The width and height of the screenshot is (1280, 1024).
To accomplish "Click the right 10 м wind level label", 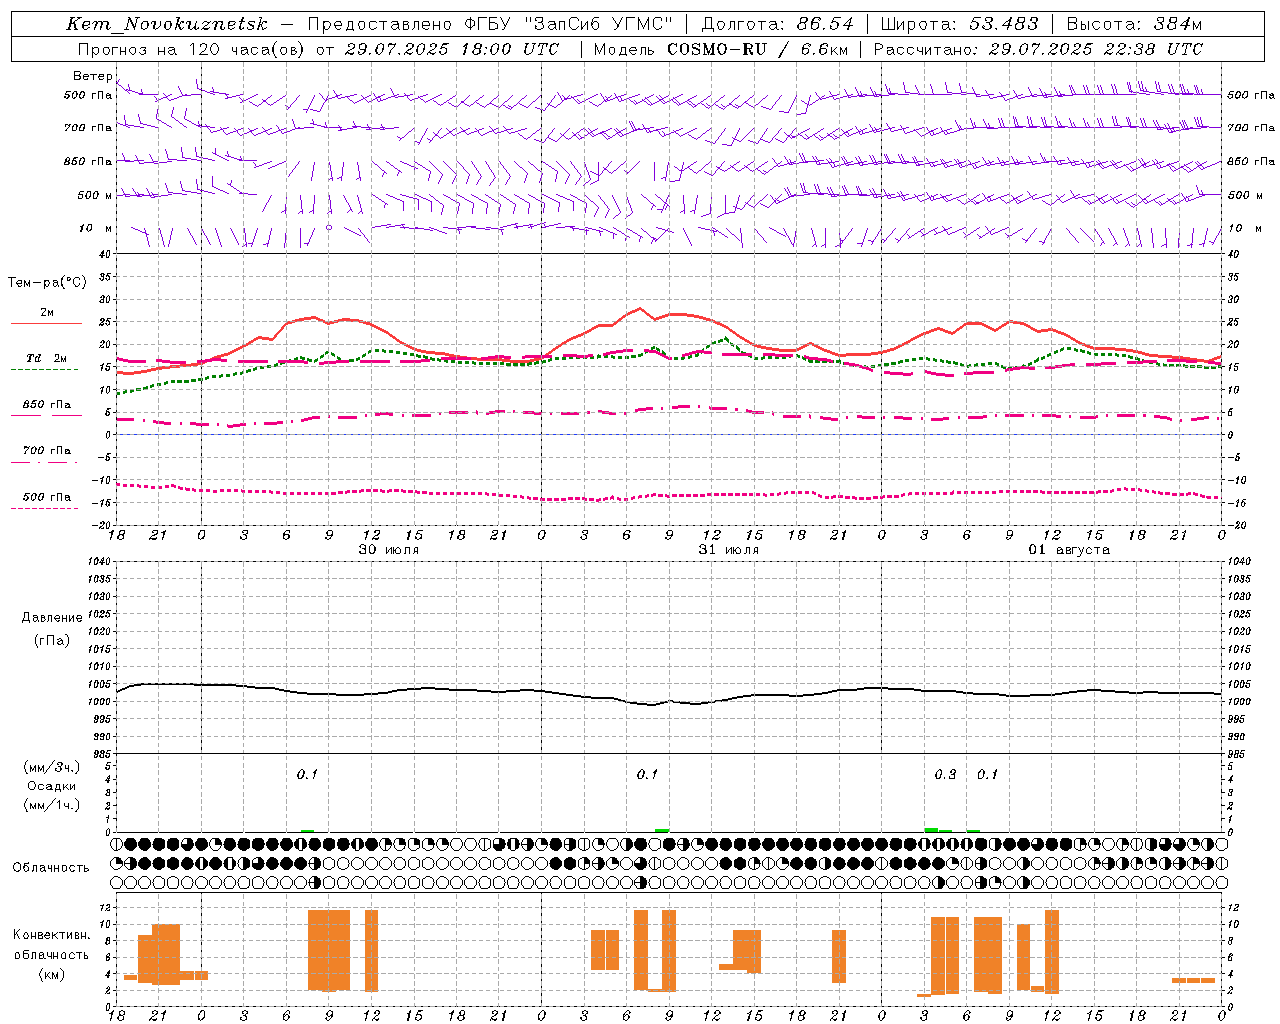I will 1244,229.
